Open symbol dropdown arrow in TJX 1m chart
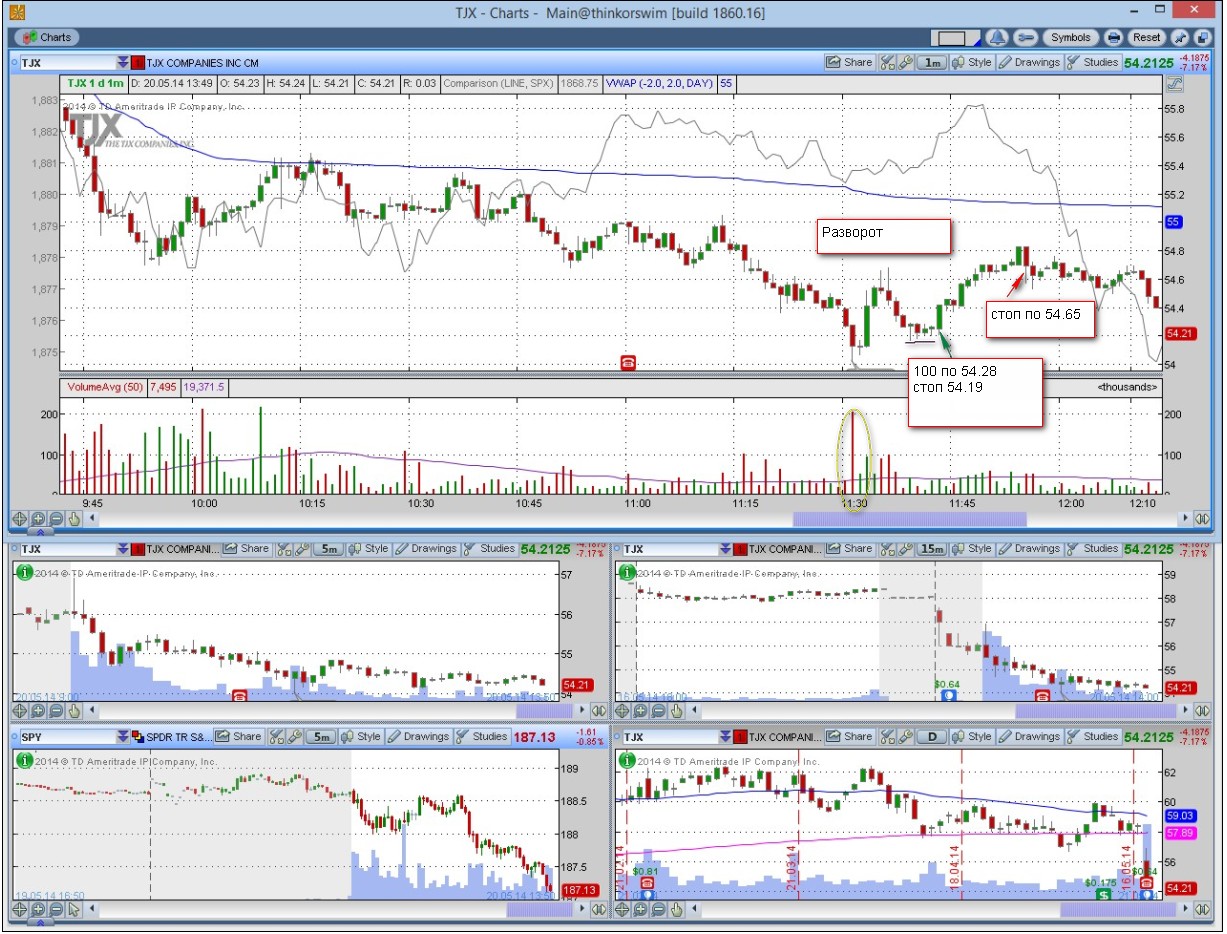The image size is (1227, 934). [x=123, y=62]
